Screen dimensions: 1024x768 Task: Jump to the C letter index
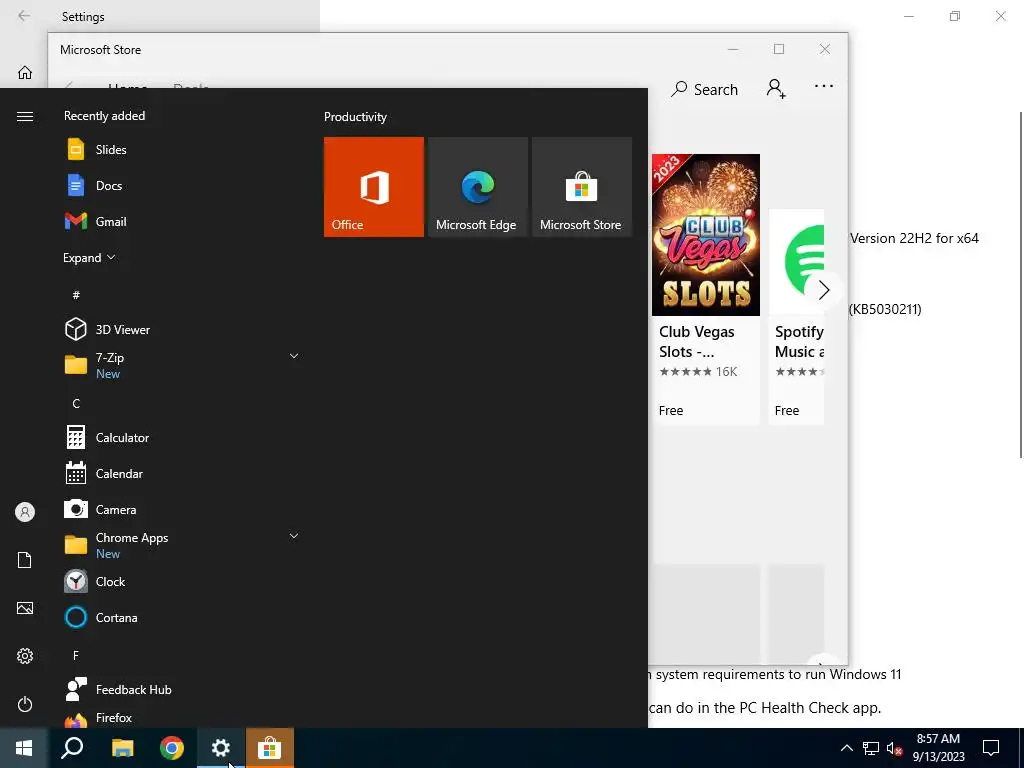(x=76, y=404)
